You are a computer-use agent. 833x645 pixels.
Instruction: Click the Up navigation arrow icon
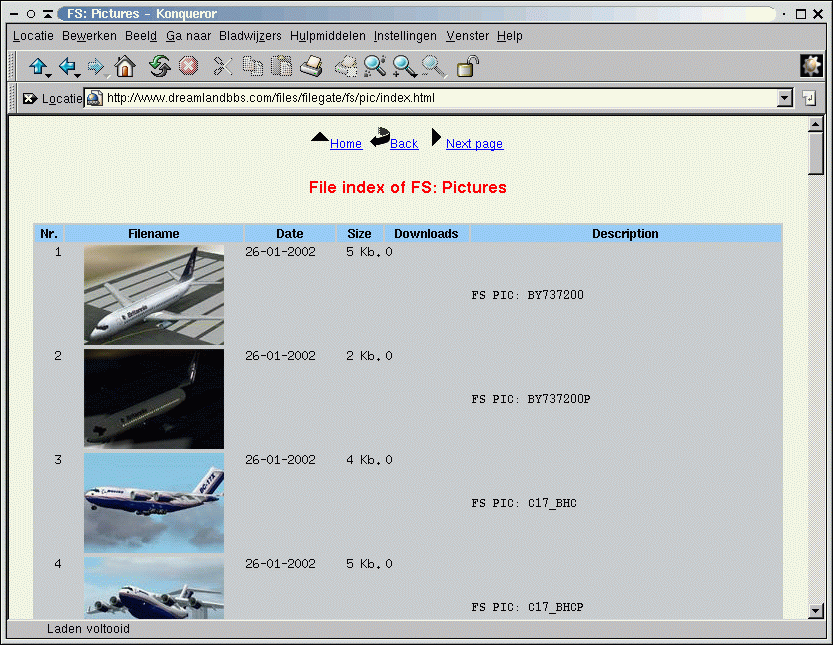coord(37,67)
